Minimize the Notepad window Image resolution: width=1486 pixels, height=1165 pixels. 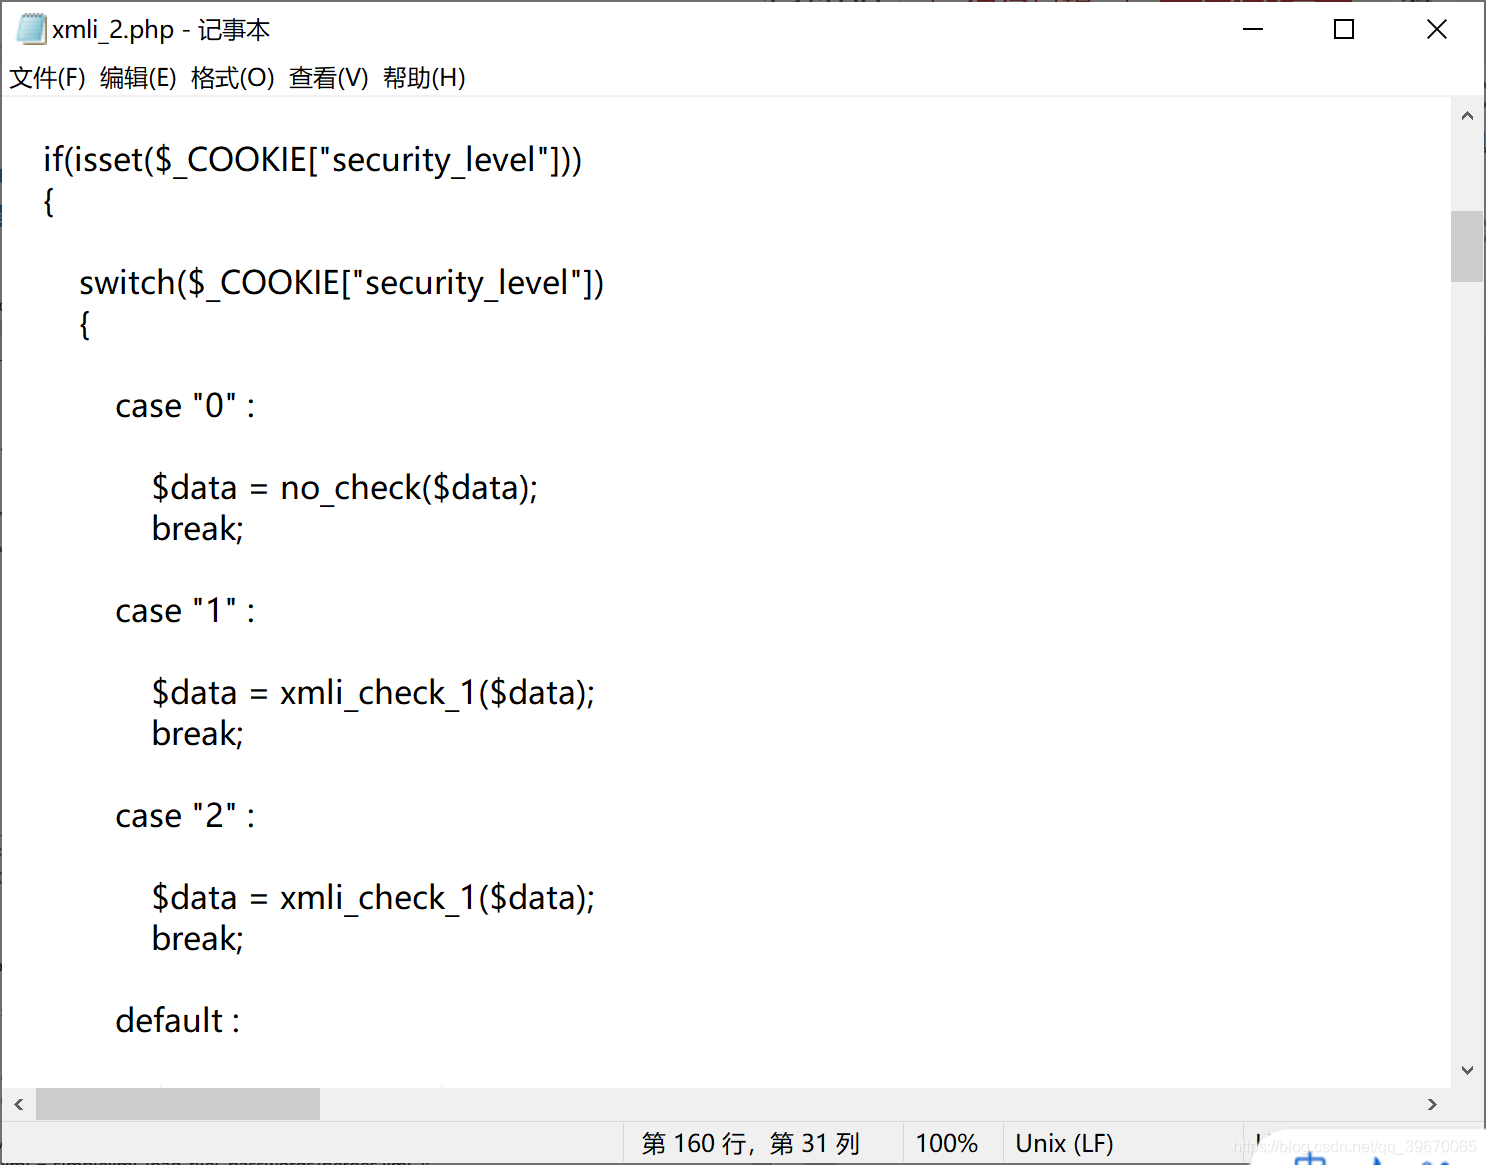[1253, 29]
